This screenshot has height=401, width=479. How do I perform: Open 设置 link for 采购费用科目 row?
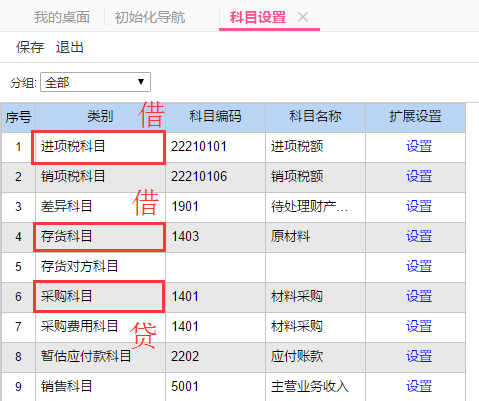point(419,327)
